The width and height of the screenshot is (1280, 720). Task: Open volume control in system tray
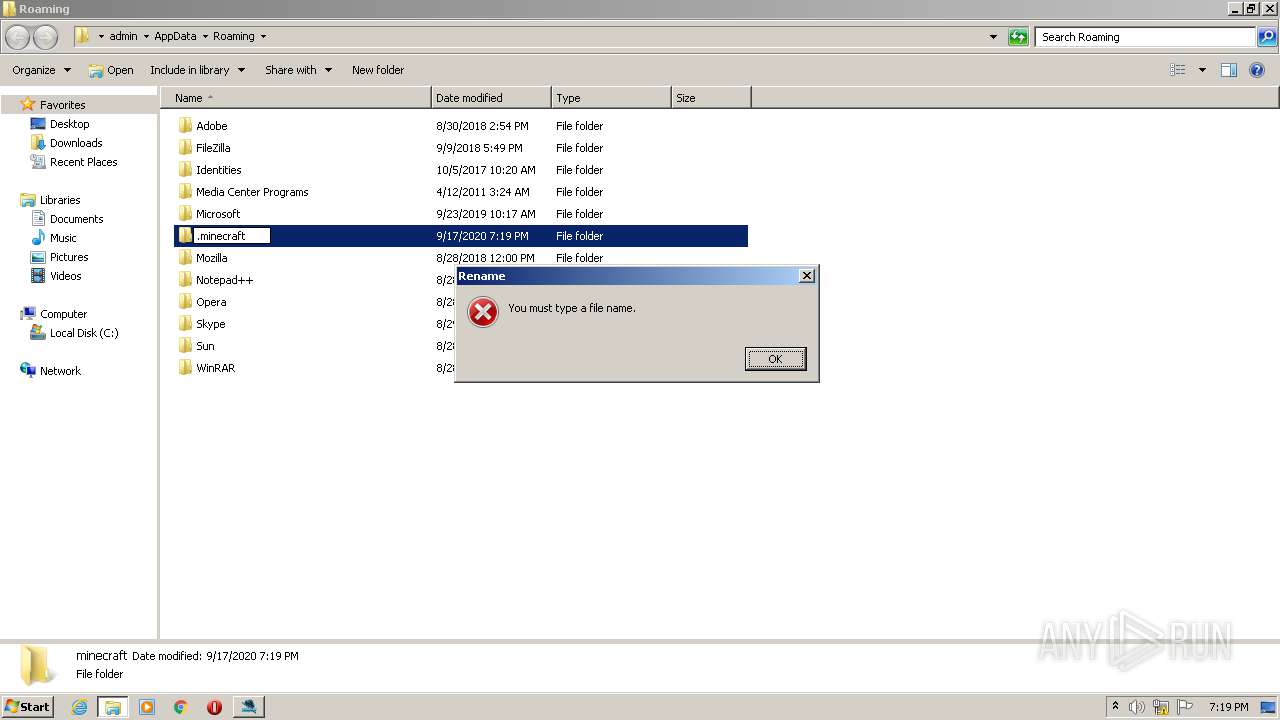point(1137,707)
